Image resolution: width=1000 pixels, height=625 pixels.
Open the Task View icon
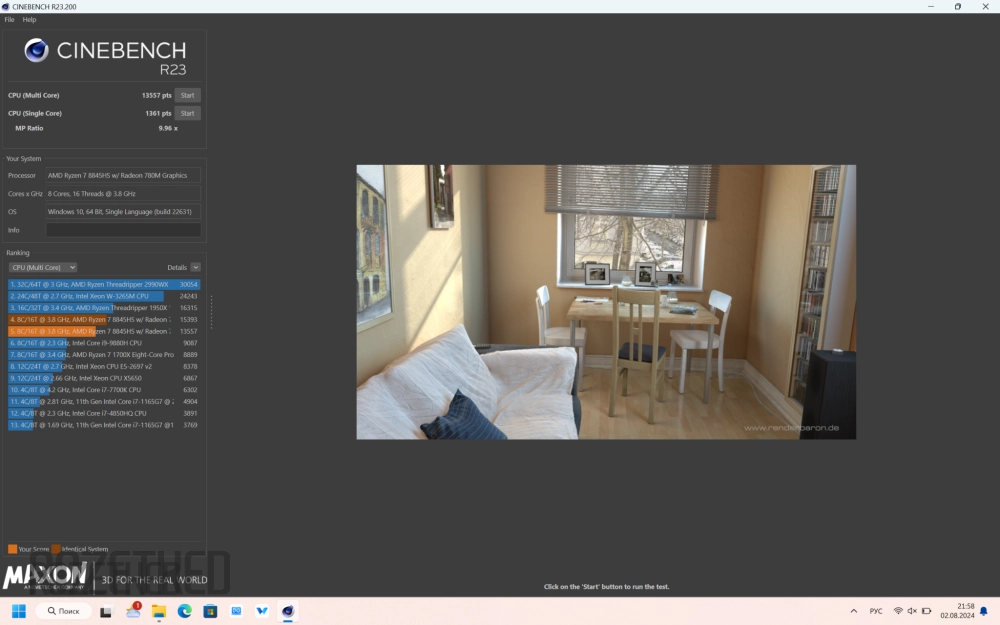point(106,611)
